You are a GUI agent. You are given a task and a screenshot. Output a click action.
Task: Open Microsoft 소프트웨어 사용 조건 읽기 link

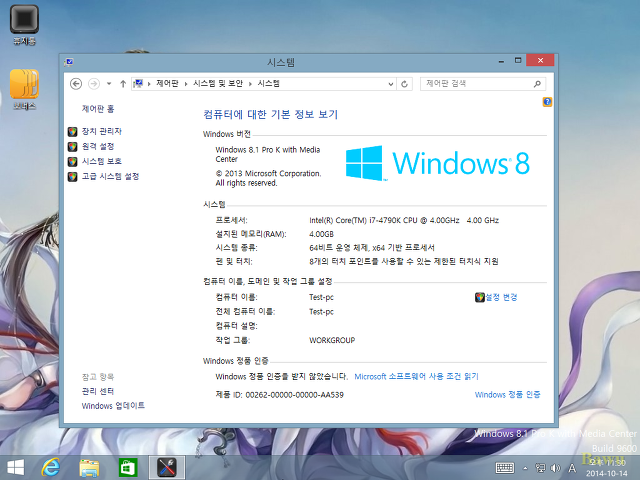(x=416, y=376)
